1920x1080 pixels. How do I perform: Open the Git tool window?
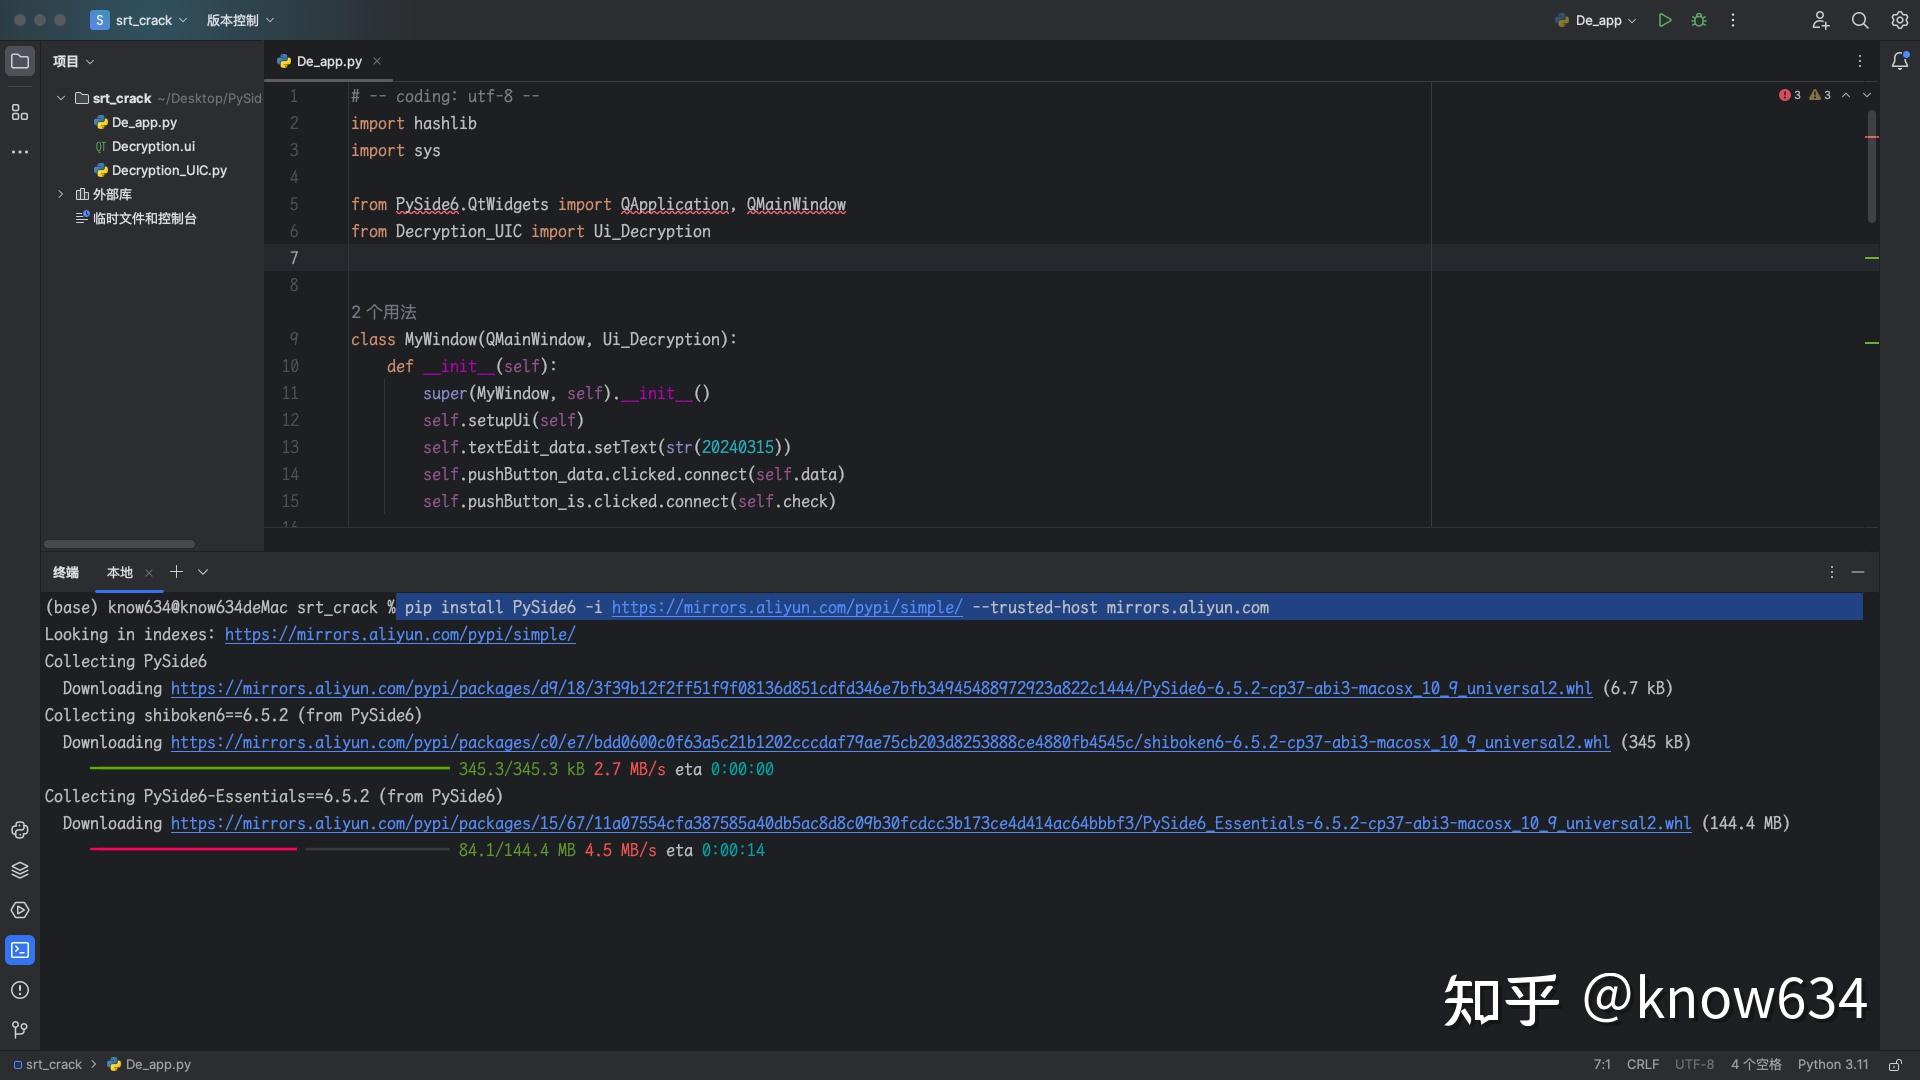pos(19,1030)
